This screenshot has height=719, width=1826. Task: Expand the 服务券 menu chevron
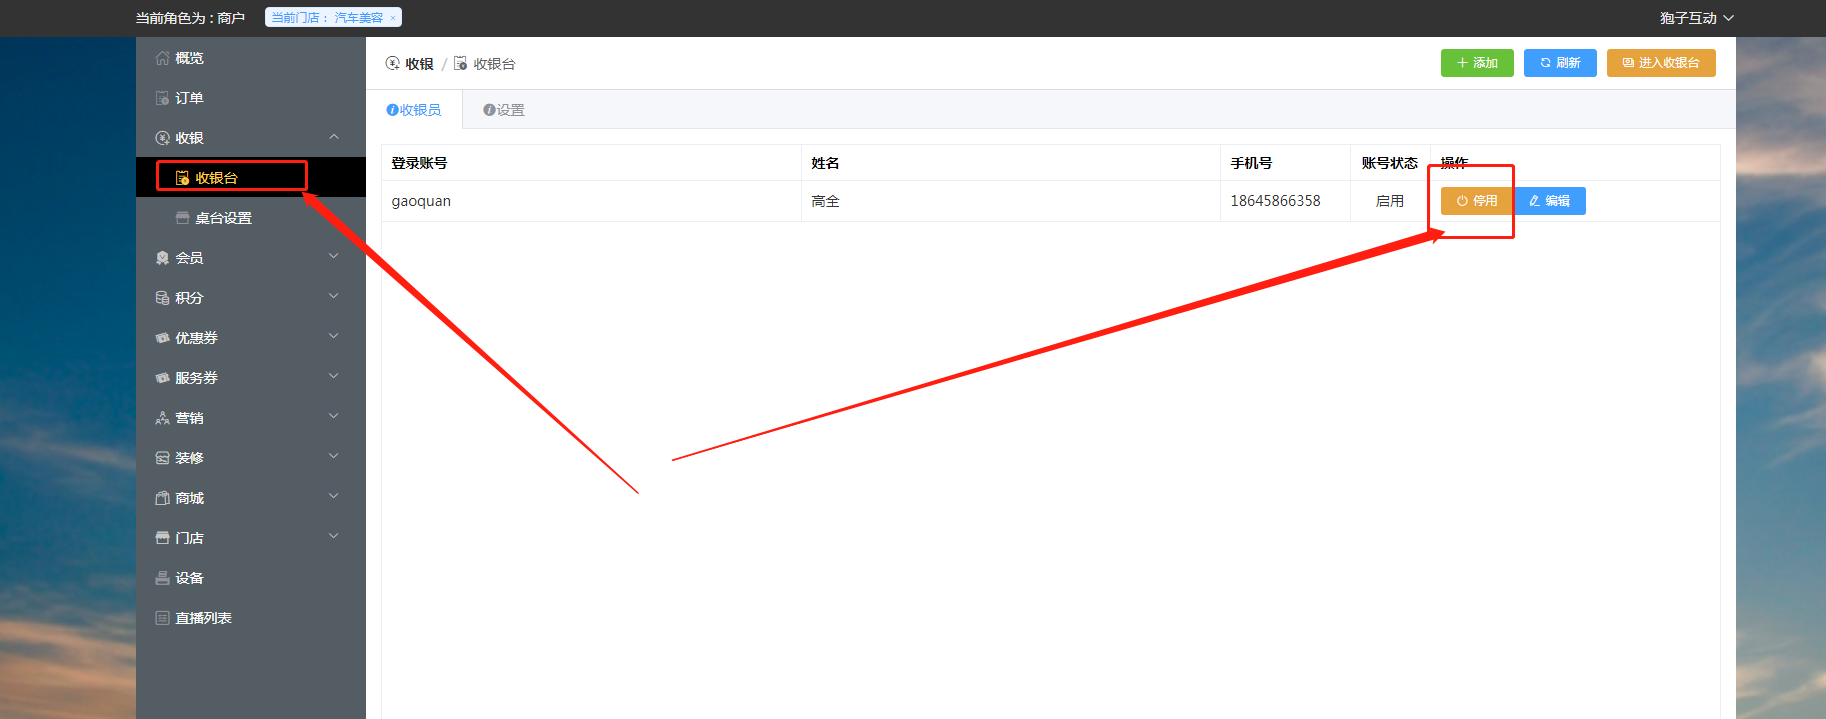pos(334,377)
